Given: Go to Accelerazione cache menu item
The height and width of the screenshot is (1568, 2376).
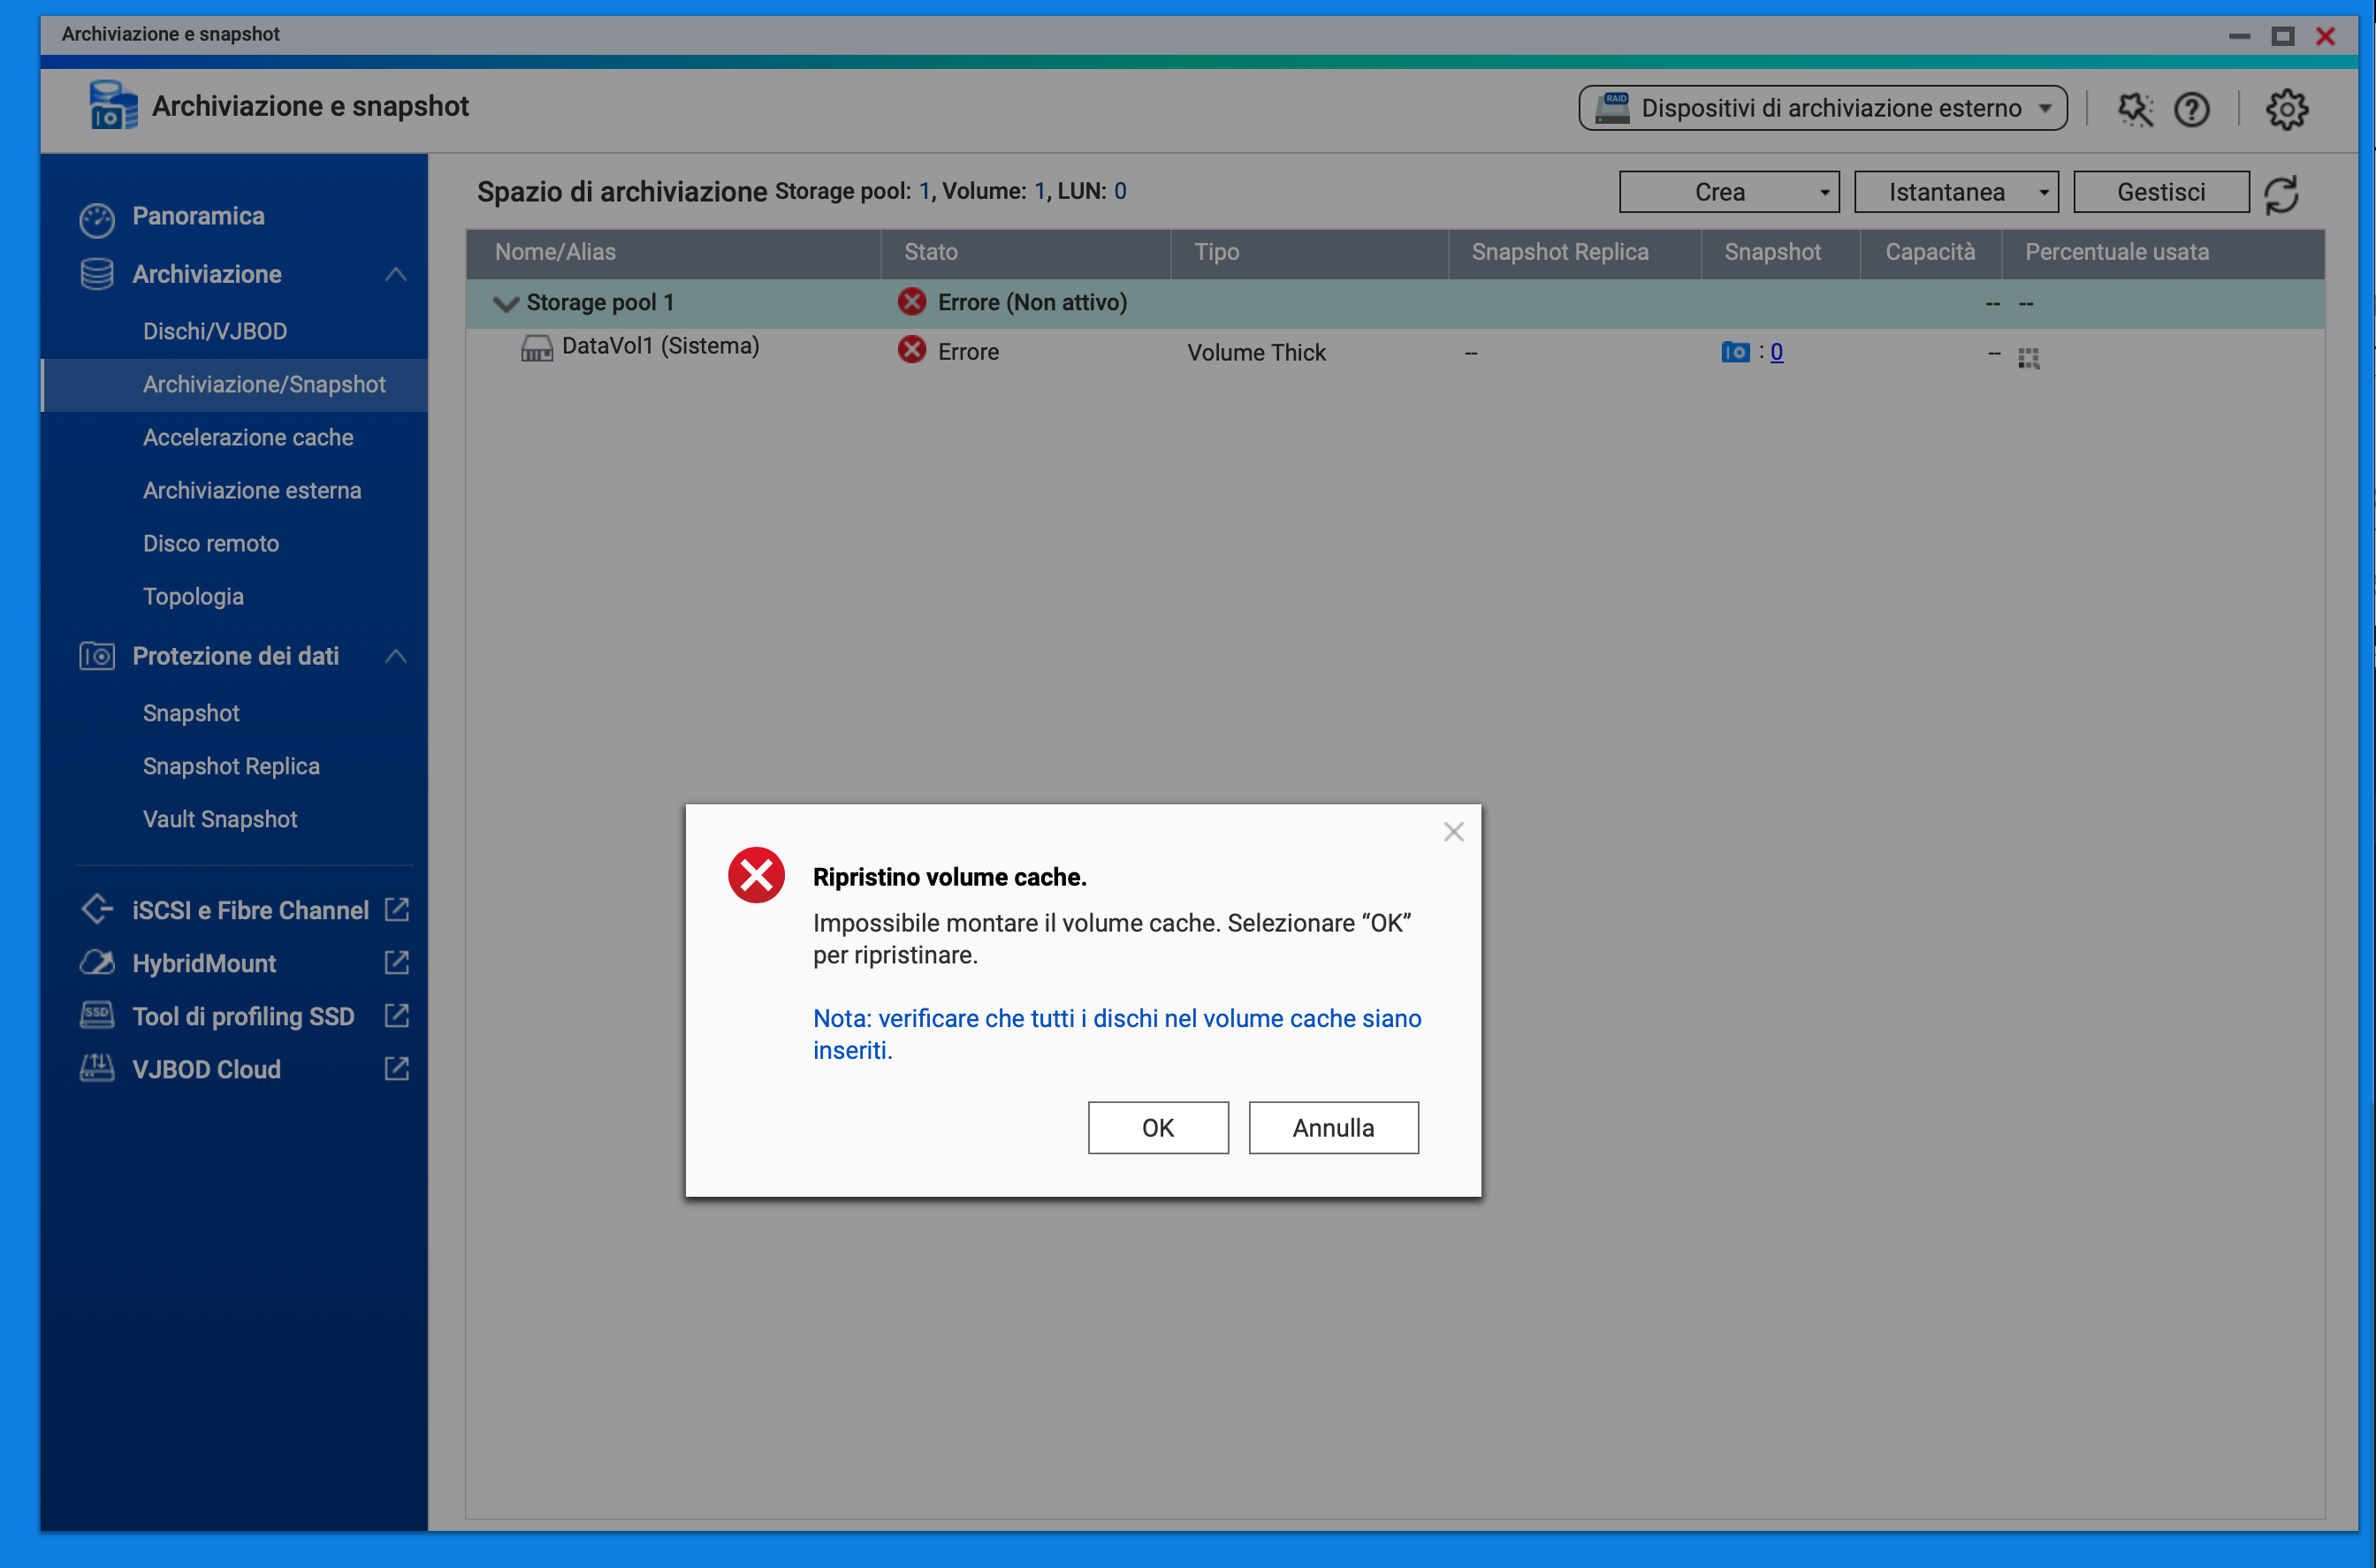Looking at the screenshot, I should pyautogui.click(x=248, y=437).
